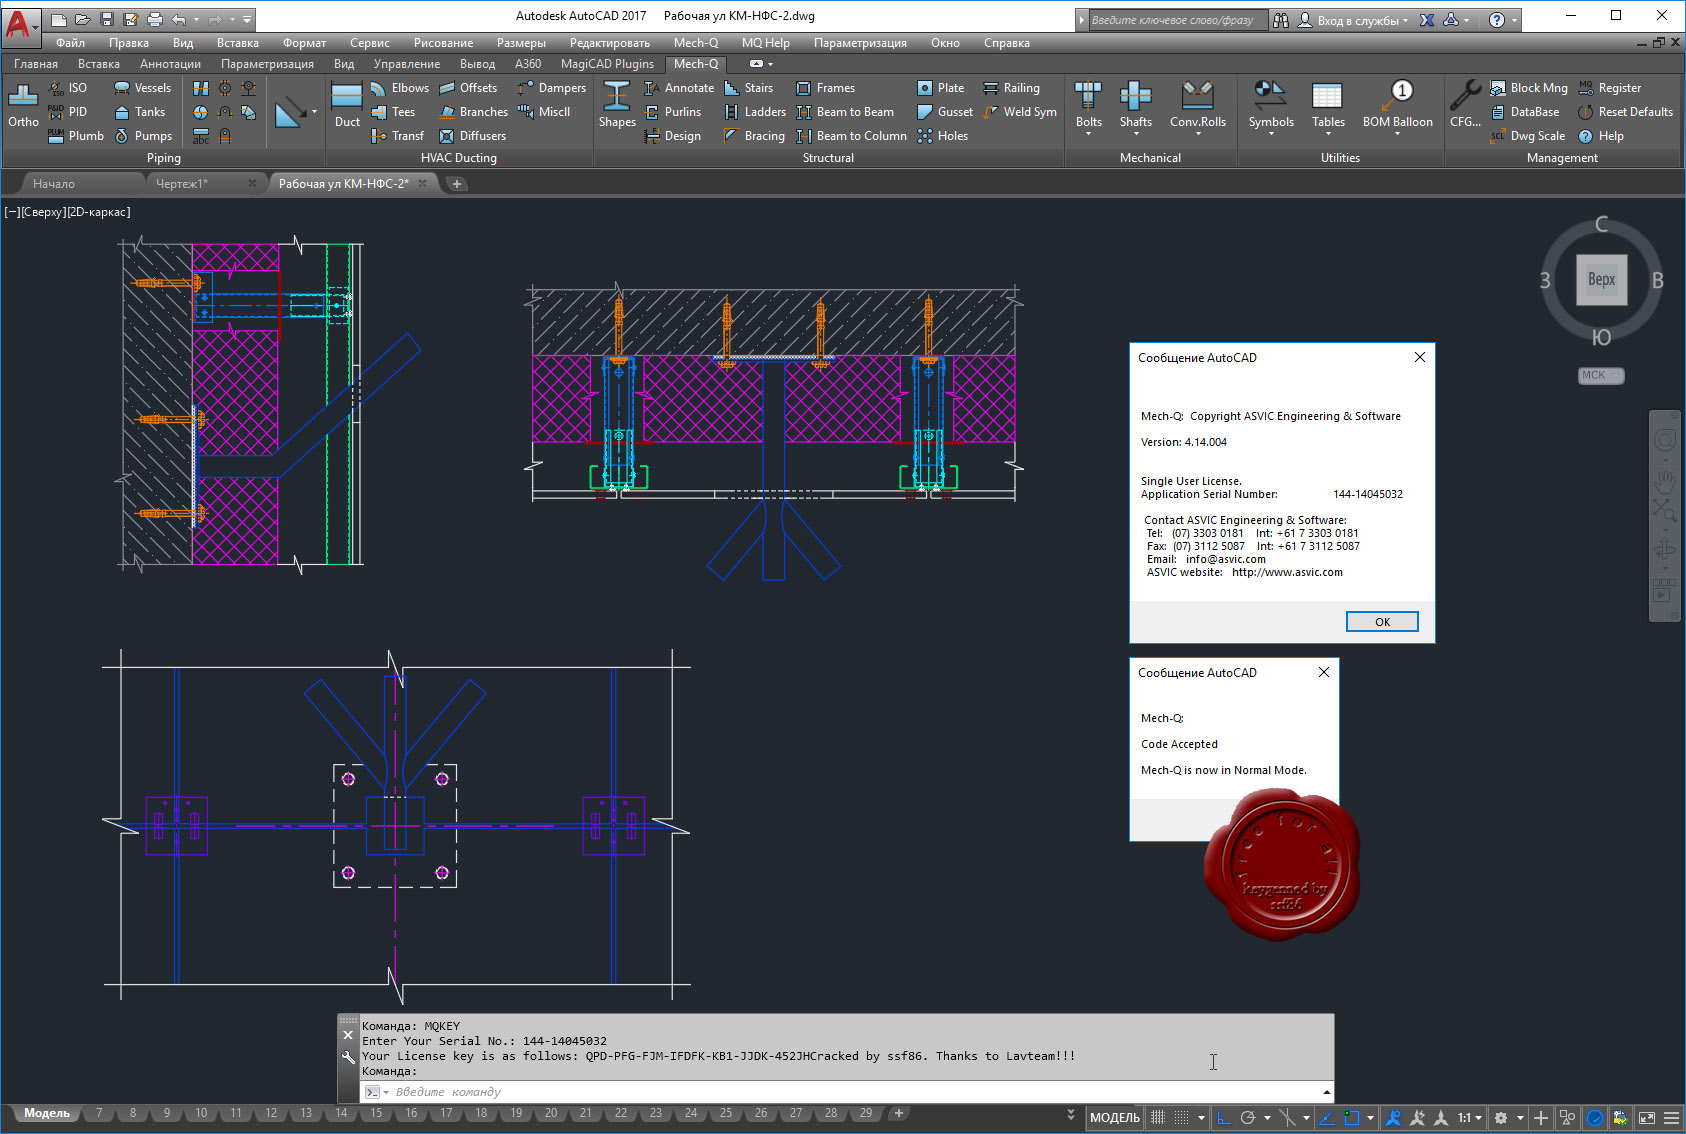Screen dimensions: 1686x1134
Task: Click the Reset Defaults tool
Action: 1625,112
